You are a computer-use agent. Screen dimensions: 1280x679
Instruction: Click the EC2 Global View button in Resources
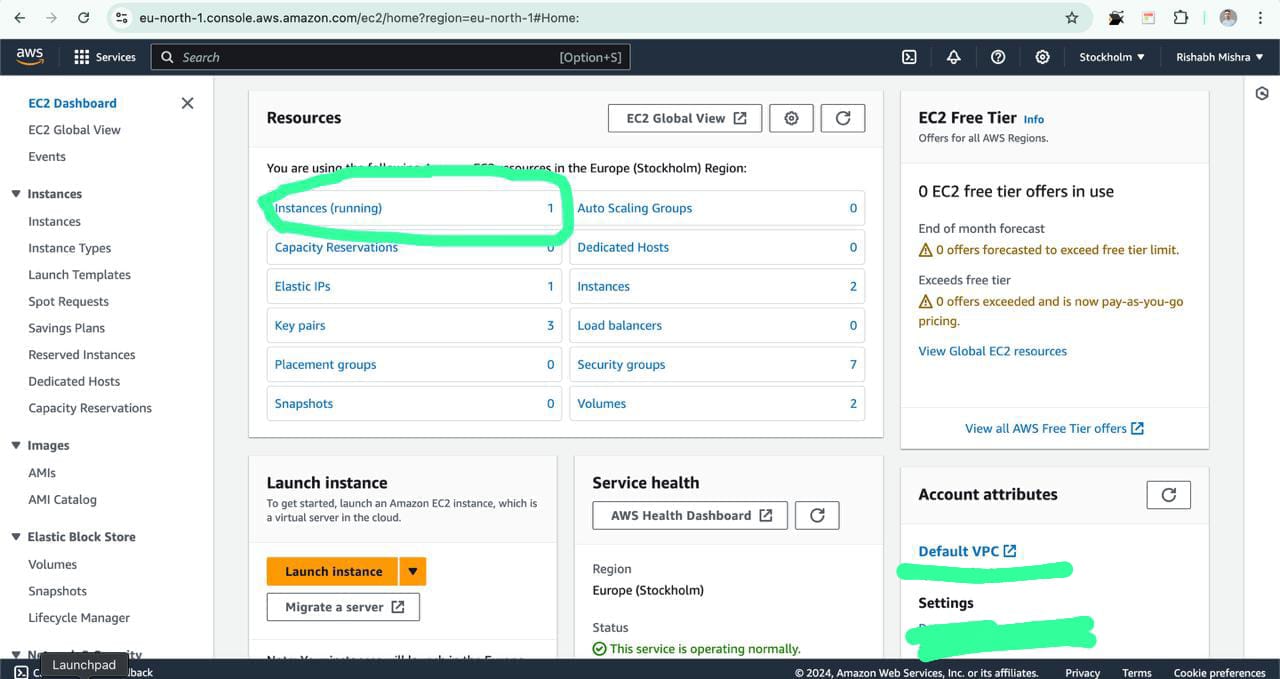point(685,118)
